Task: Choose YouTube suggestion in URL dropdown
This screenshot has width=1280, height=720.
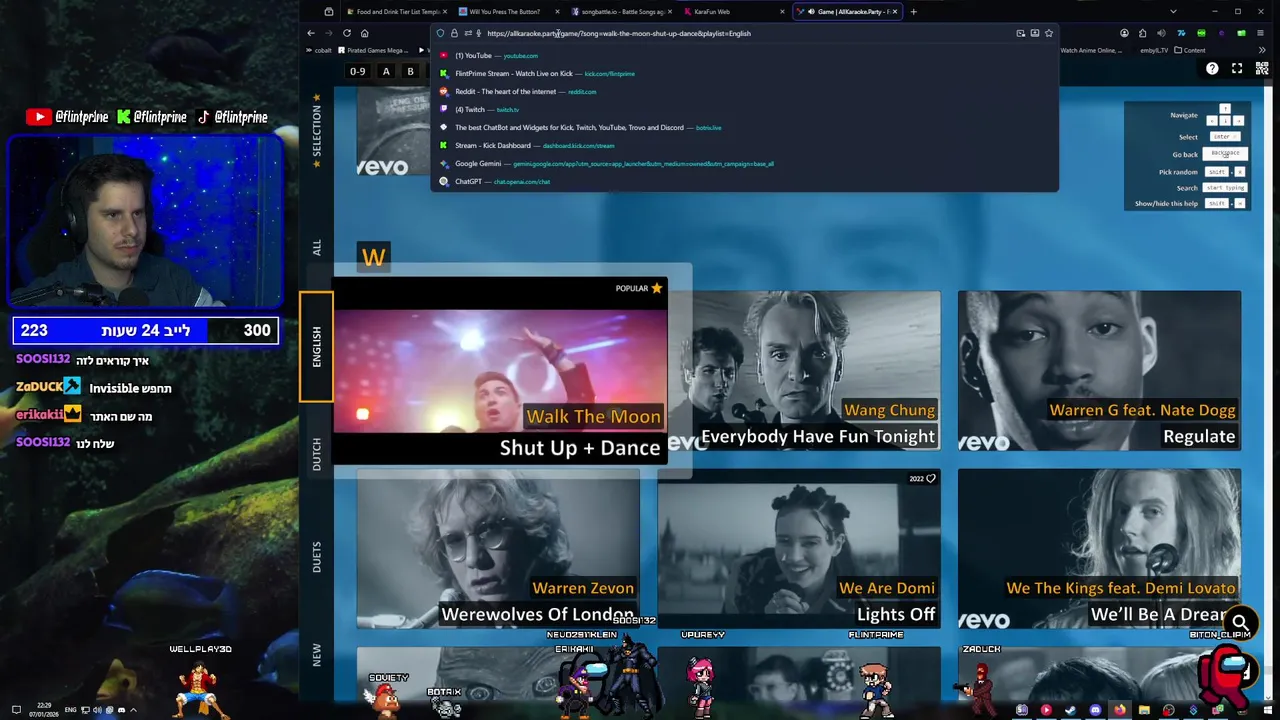Action: (745, 55)
